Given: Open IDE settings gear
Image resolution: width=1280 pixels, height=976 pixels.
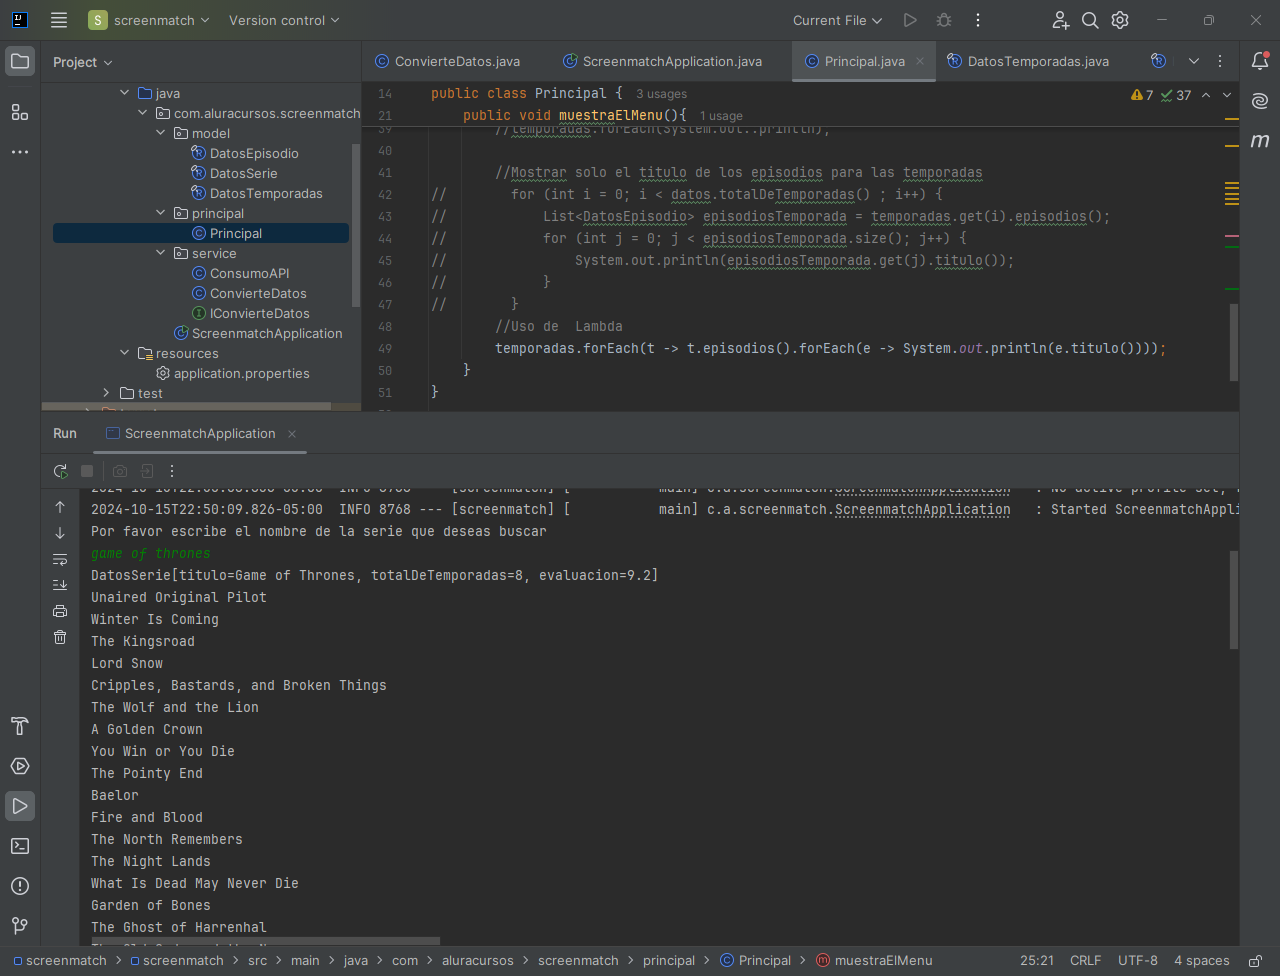Looking at the screenshot, I should (1120, 20).
